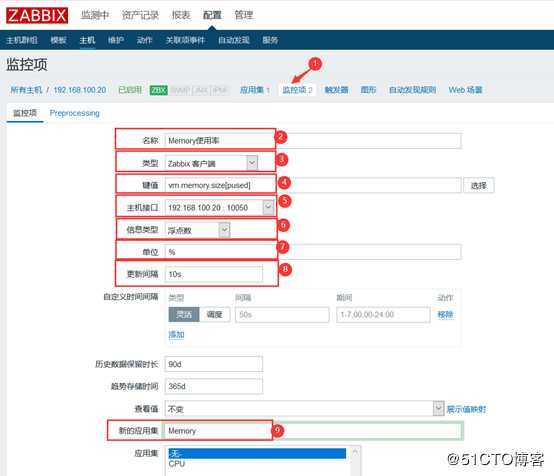Open the 资产记录 top menu

140,15
